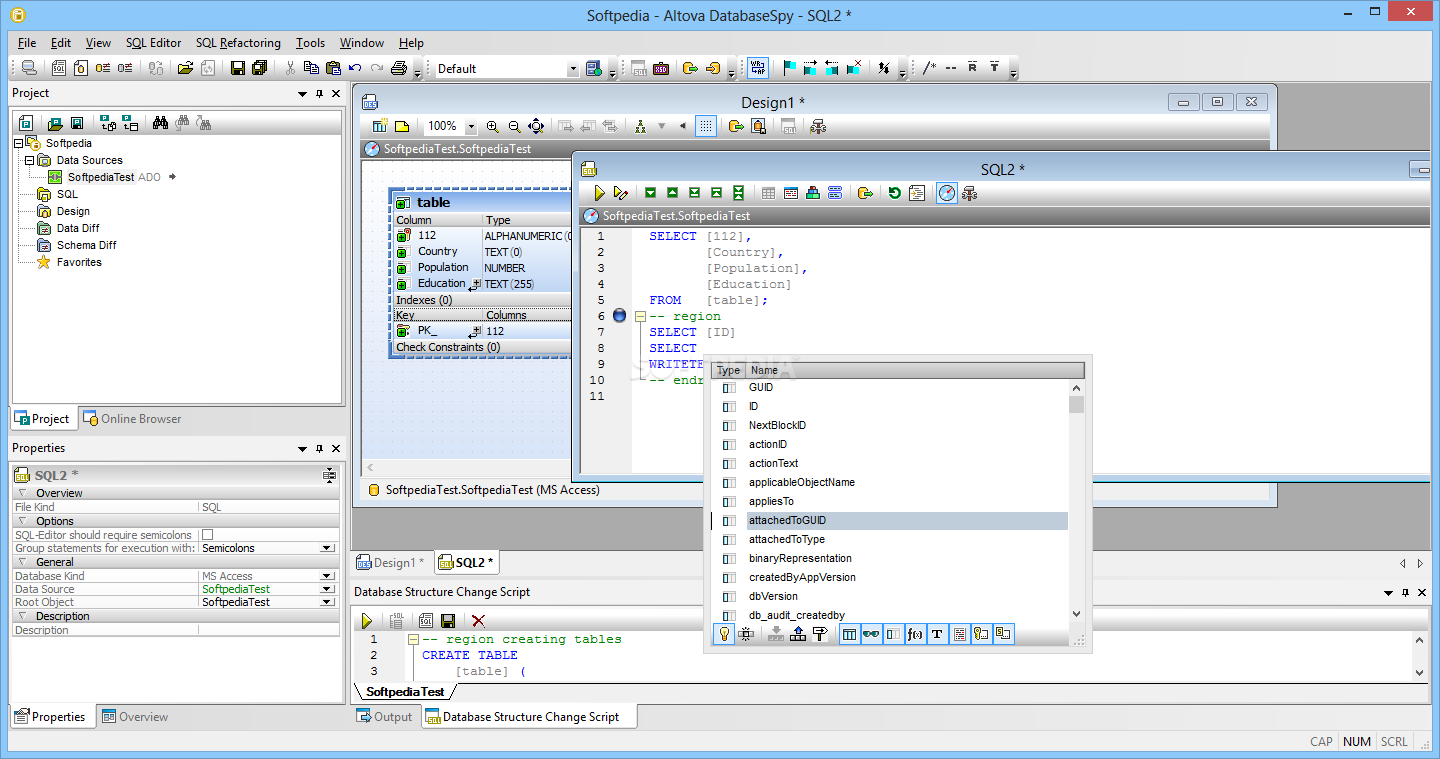Switch to the Overview tab
This screenshot has width=1440, height=759.
pos(135,717)
